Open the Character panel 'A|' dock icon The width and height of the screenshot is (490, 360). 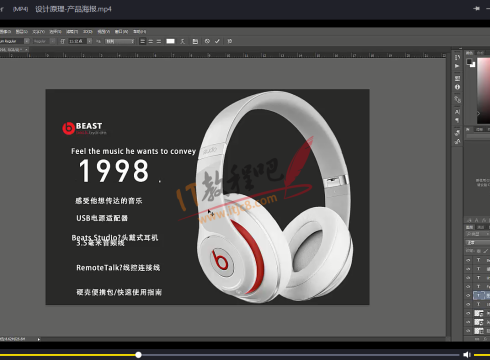pos(457,112)
